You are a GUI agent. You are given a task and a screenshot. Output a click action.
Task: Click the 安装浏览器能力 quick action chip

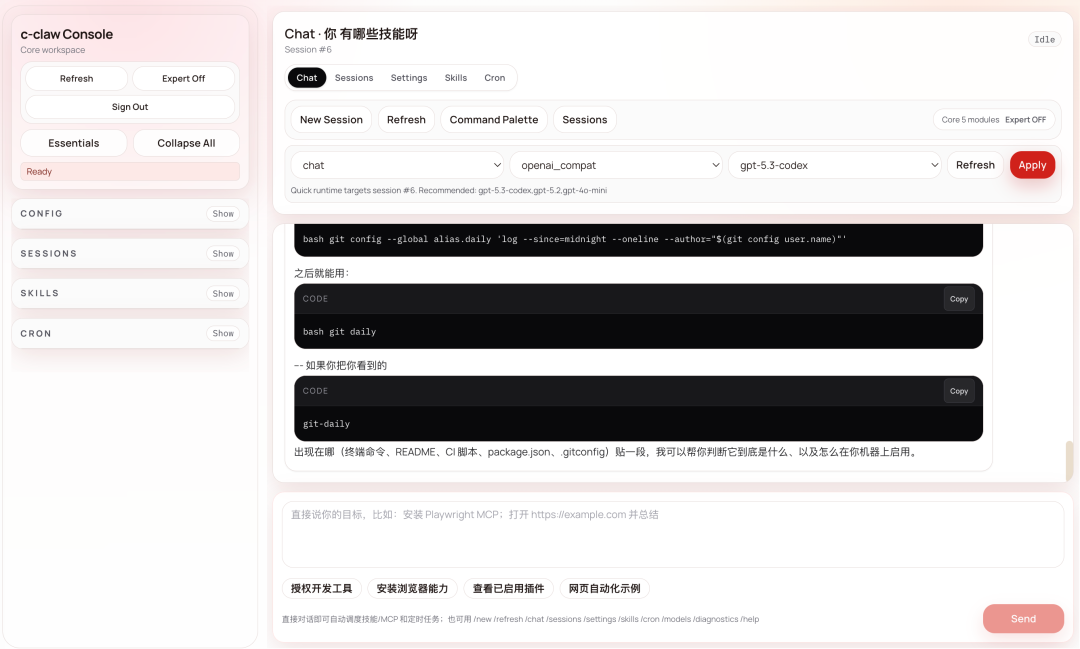click(411, 588)
